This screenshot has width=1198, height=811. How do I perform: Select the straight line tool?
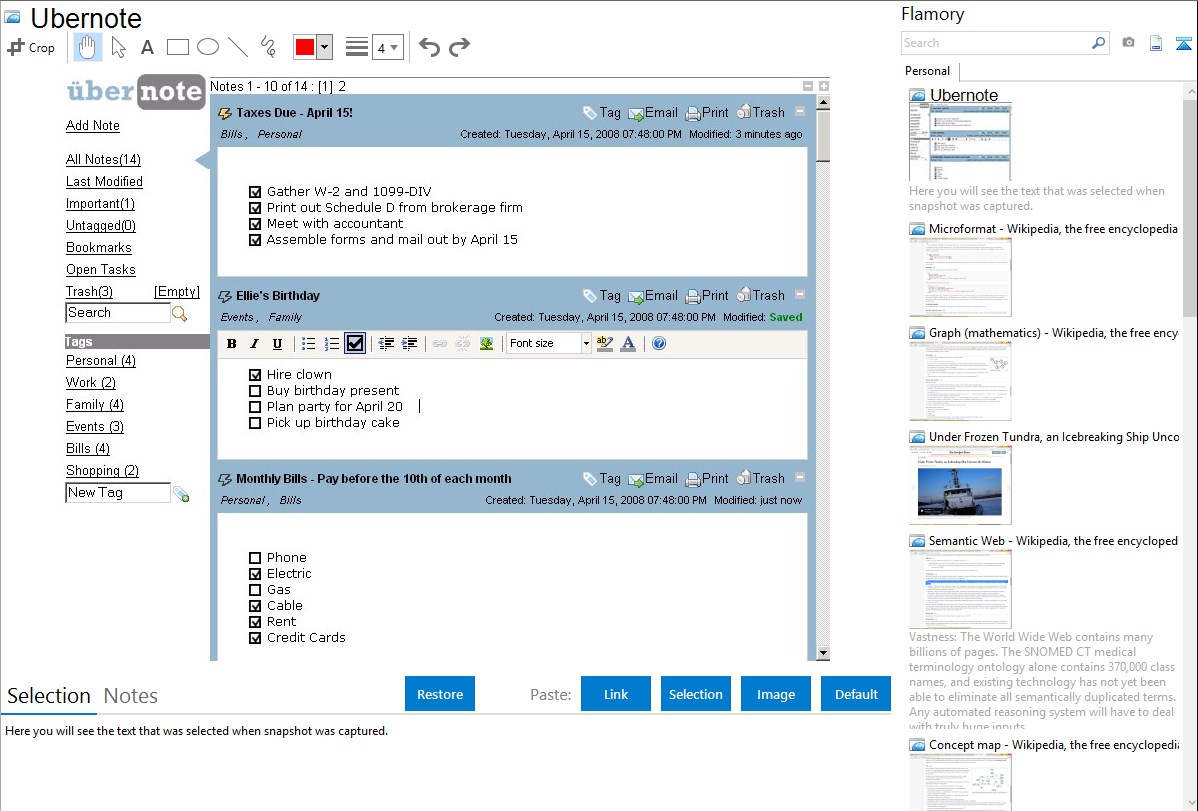tap(238, 47)
